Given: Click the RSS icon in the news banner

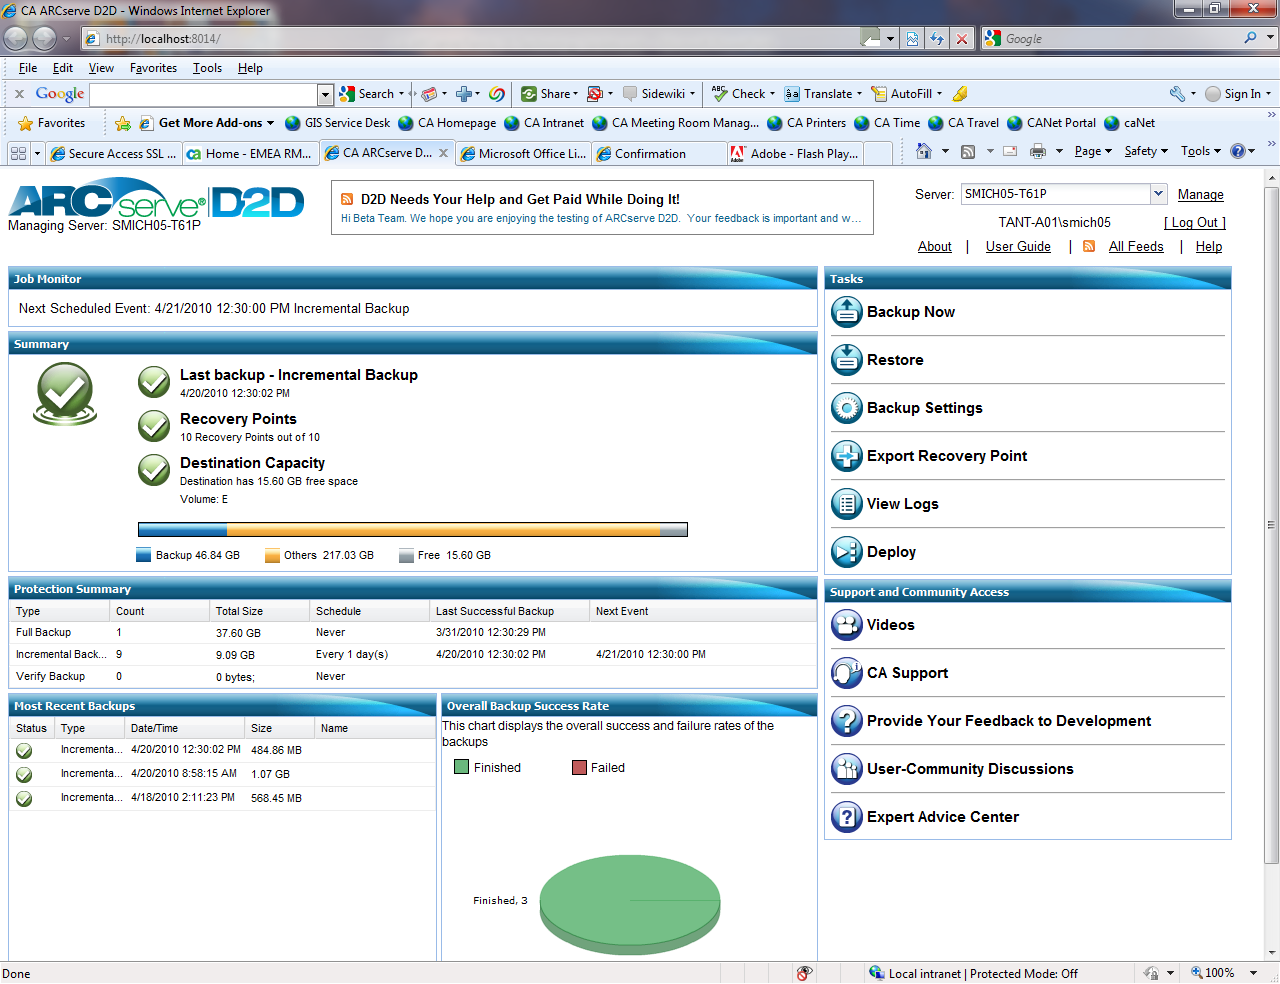Looking at the screenshot, I should (x=347, y=199).
